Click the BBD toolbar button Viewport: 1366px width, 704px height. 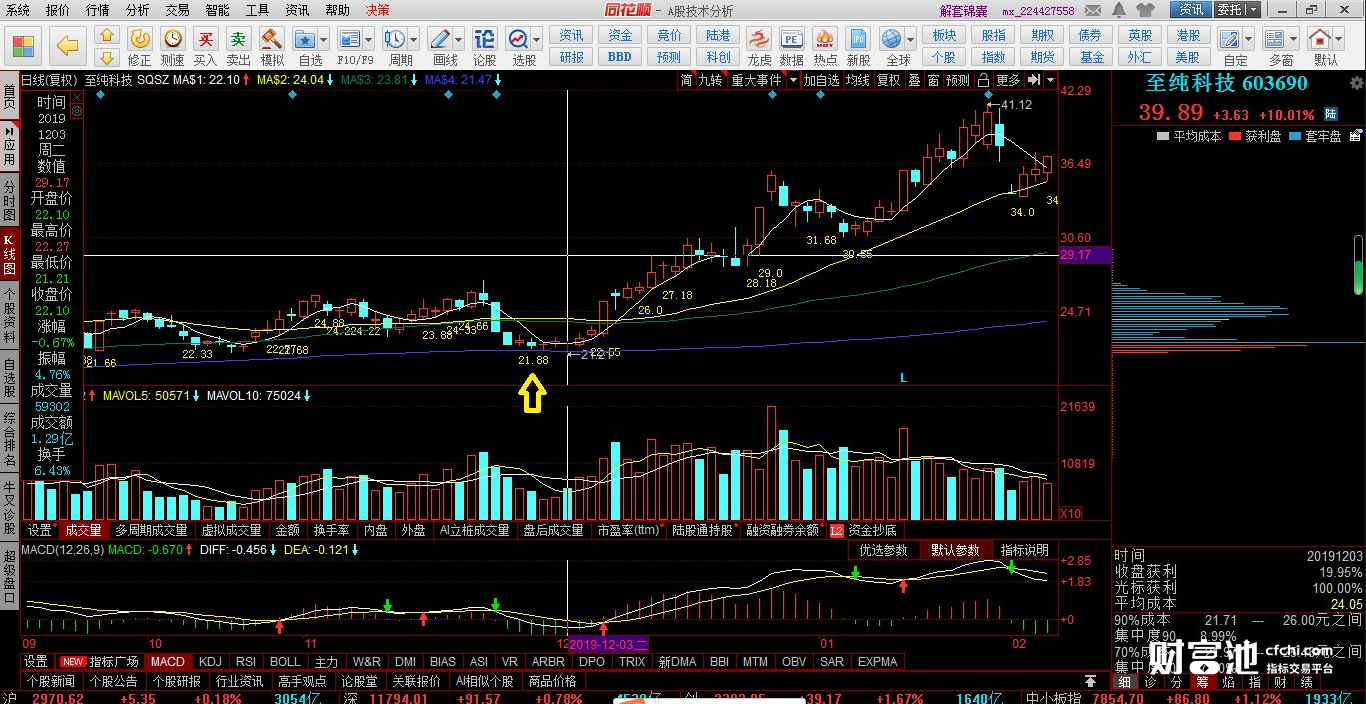tap(620, 57)
